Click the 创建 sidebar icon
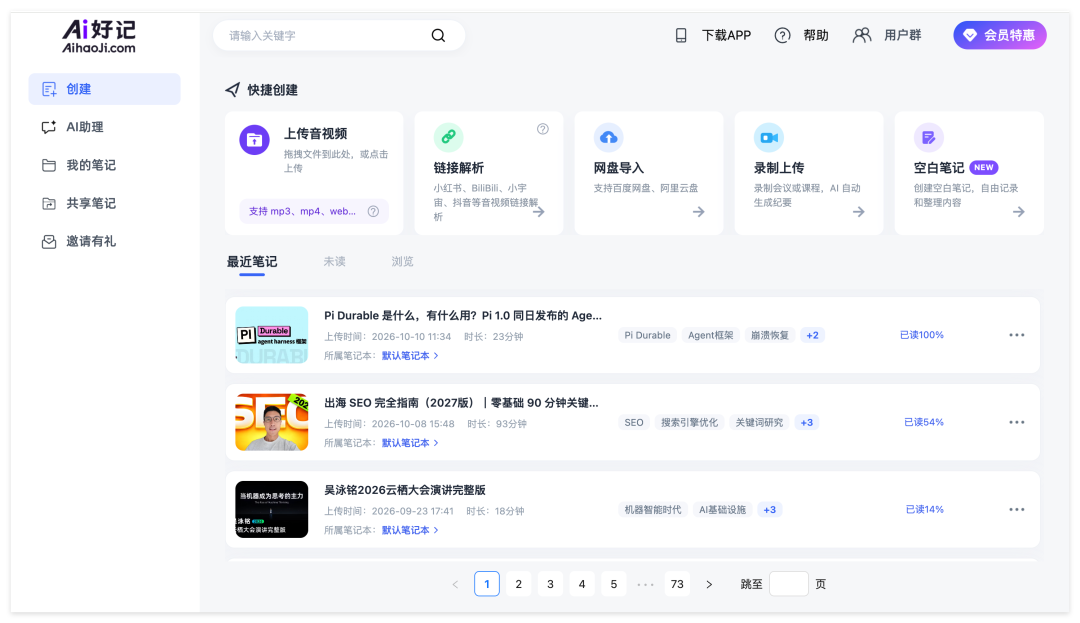This screenshot has width=1080, height=623. tap(49, 89)
